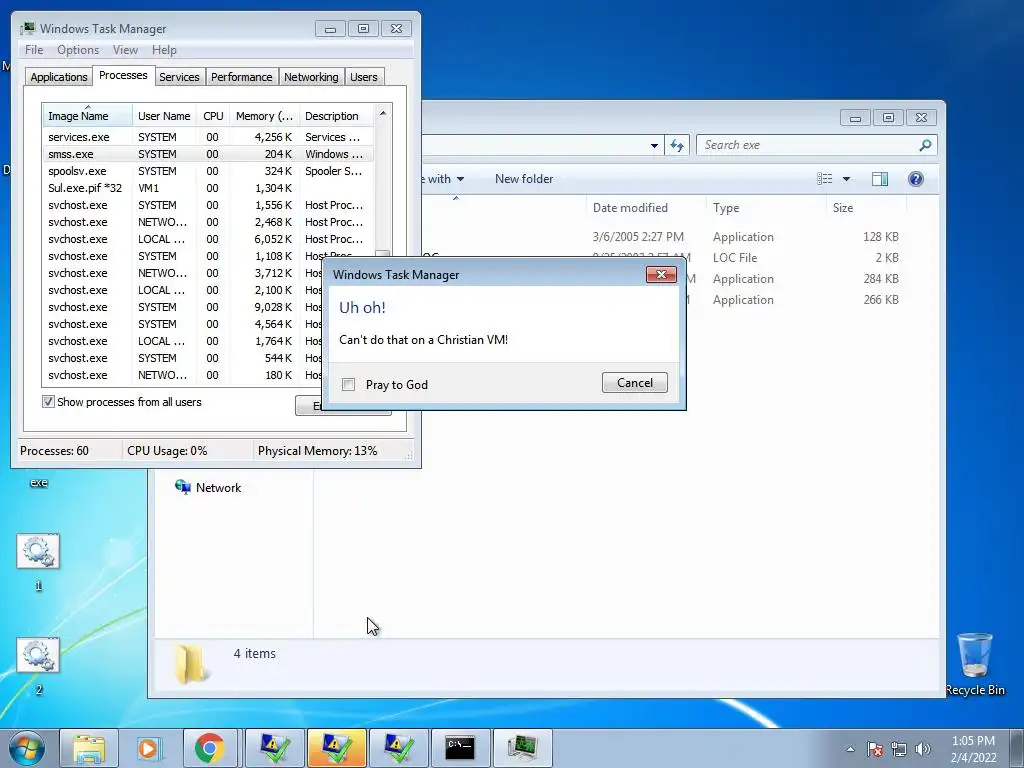The width and height of the screenshot is (1024, 768).
Task: Select the services.exe process row
Action: coord(208,137)
